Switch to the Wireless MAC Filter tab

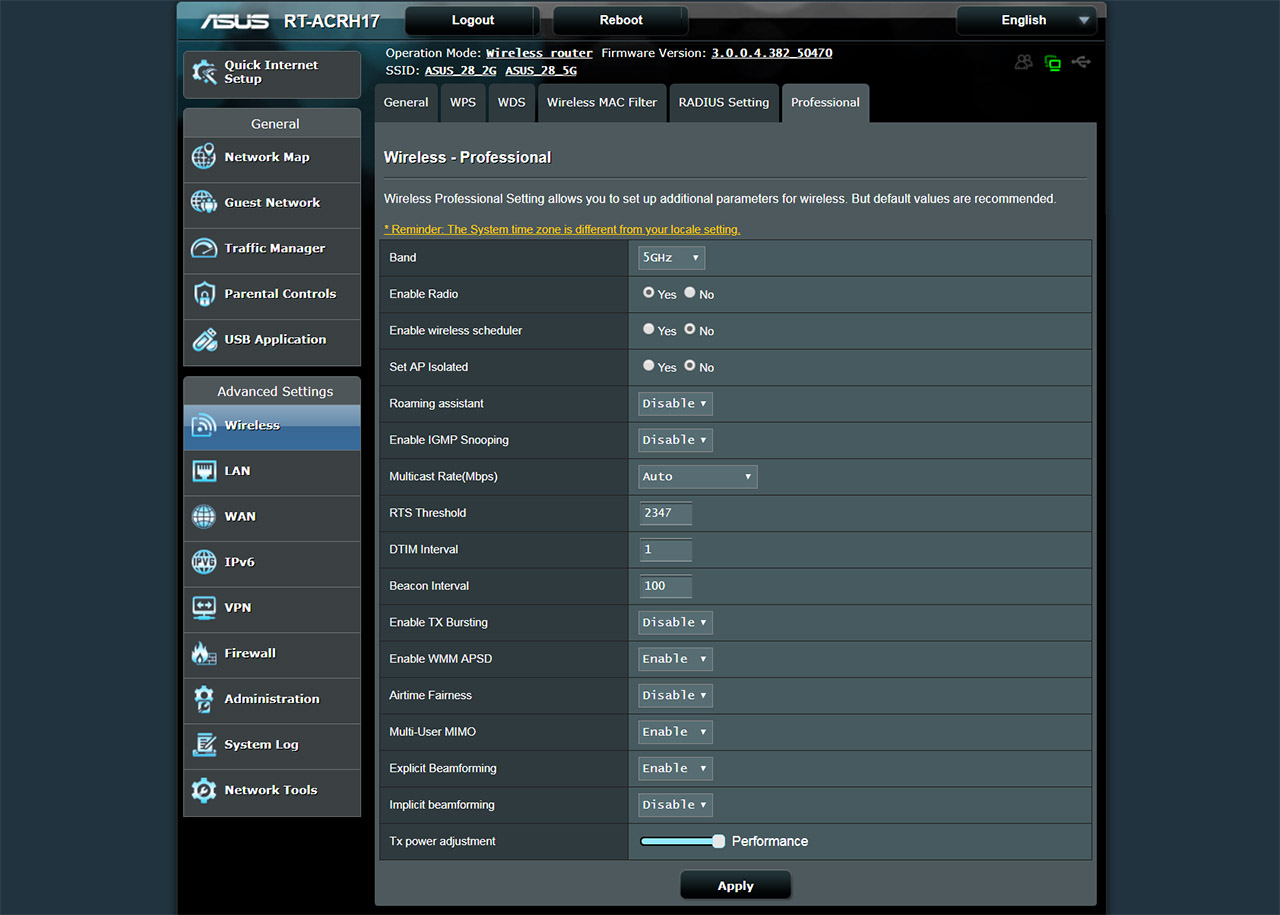click(602, 103)
